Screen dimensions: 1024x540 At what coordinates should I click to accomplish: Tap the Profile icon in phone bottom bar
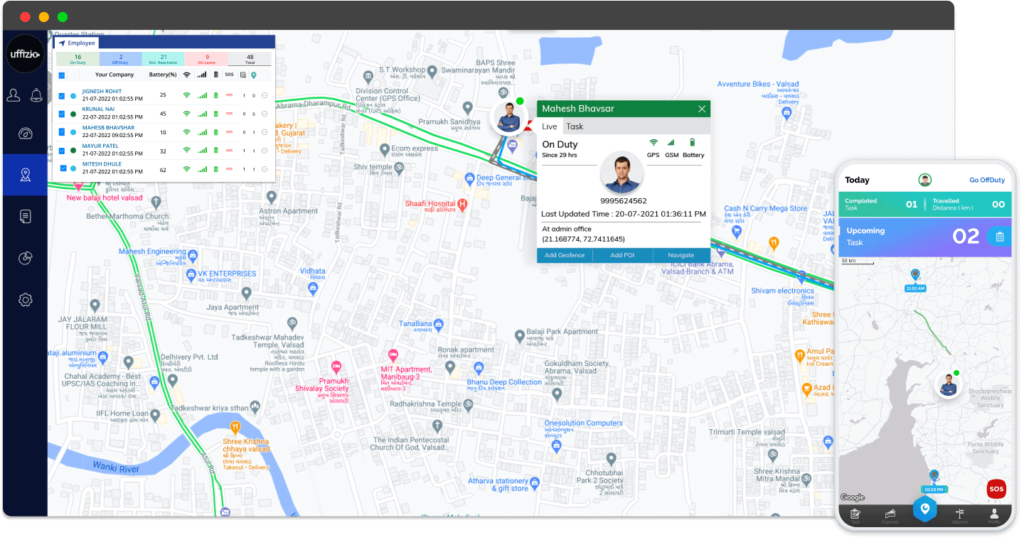994,516
